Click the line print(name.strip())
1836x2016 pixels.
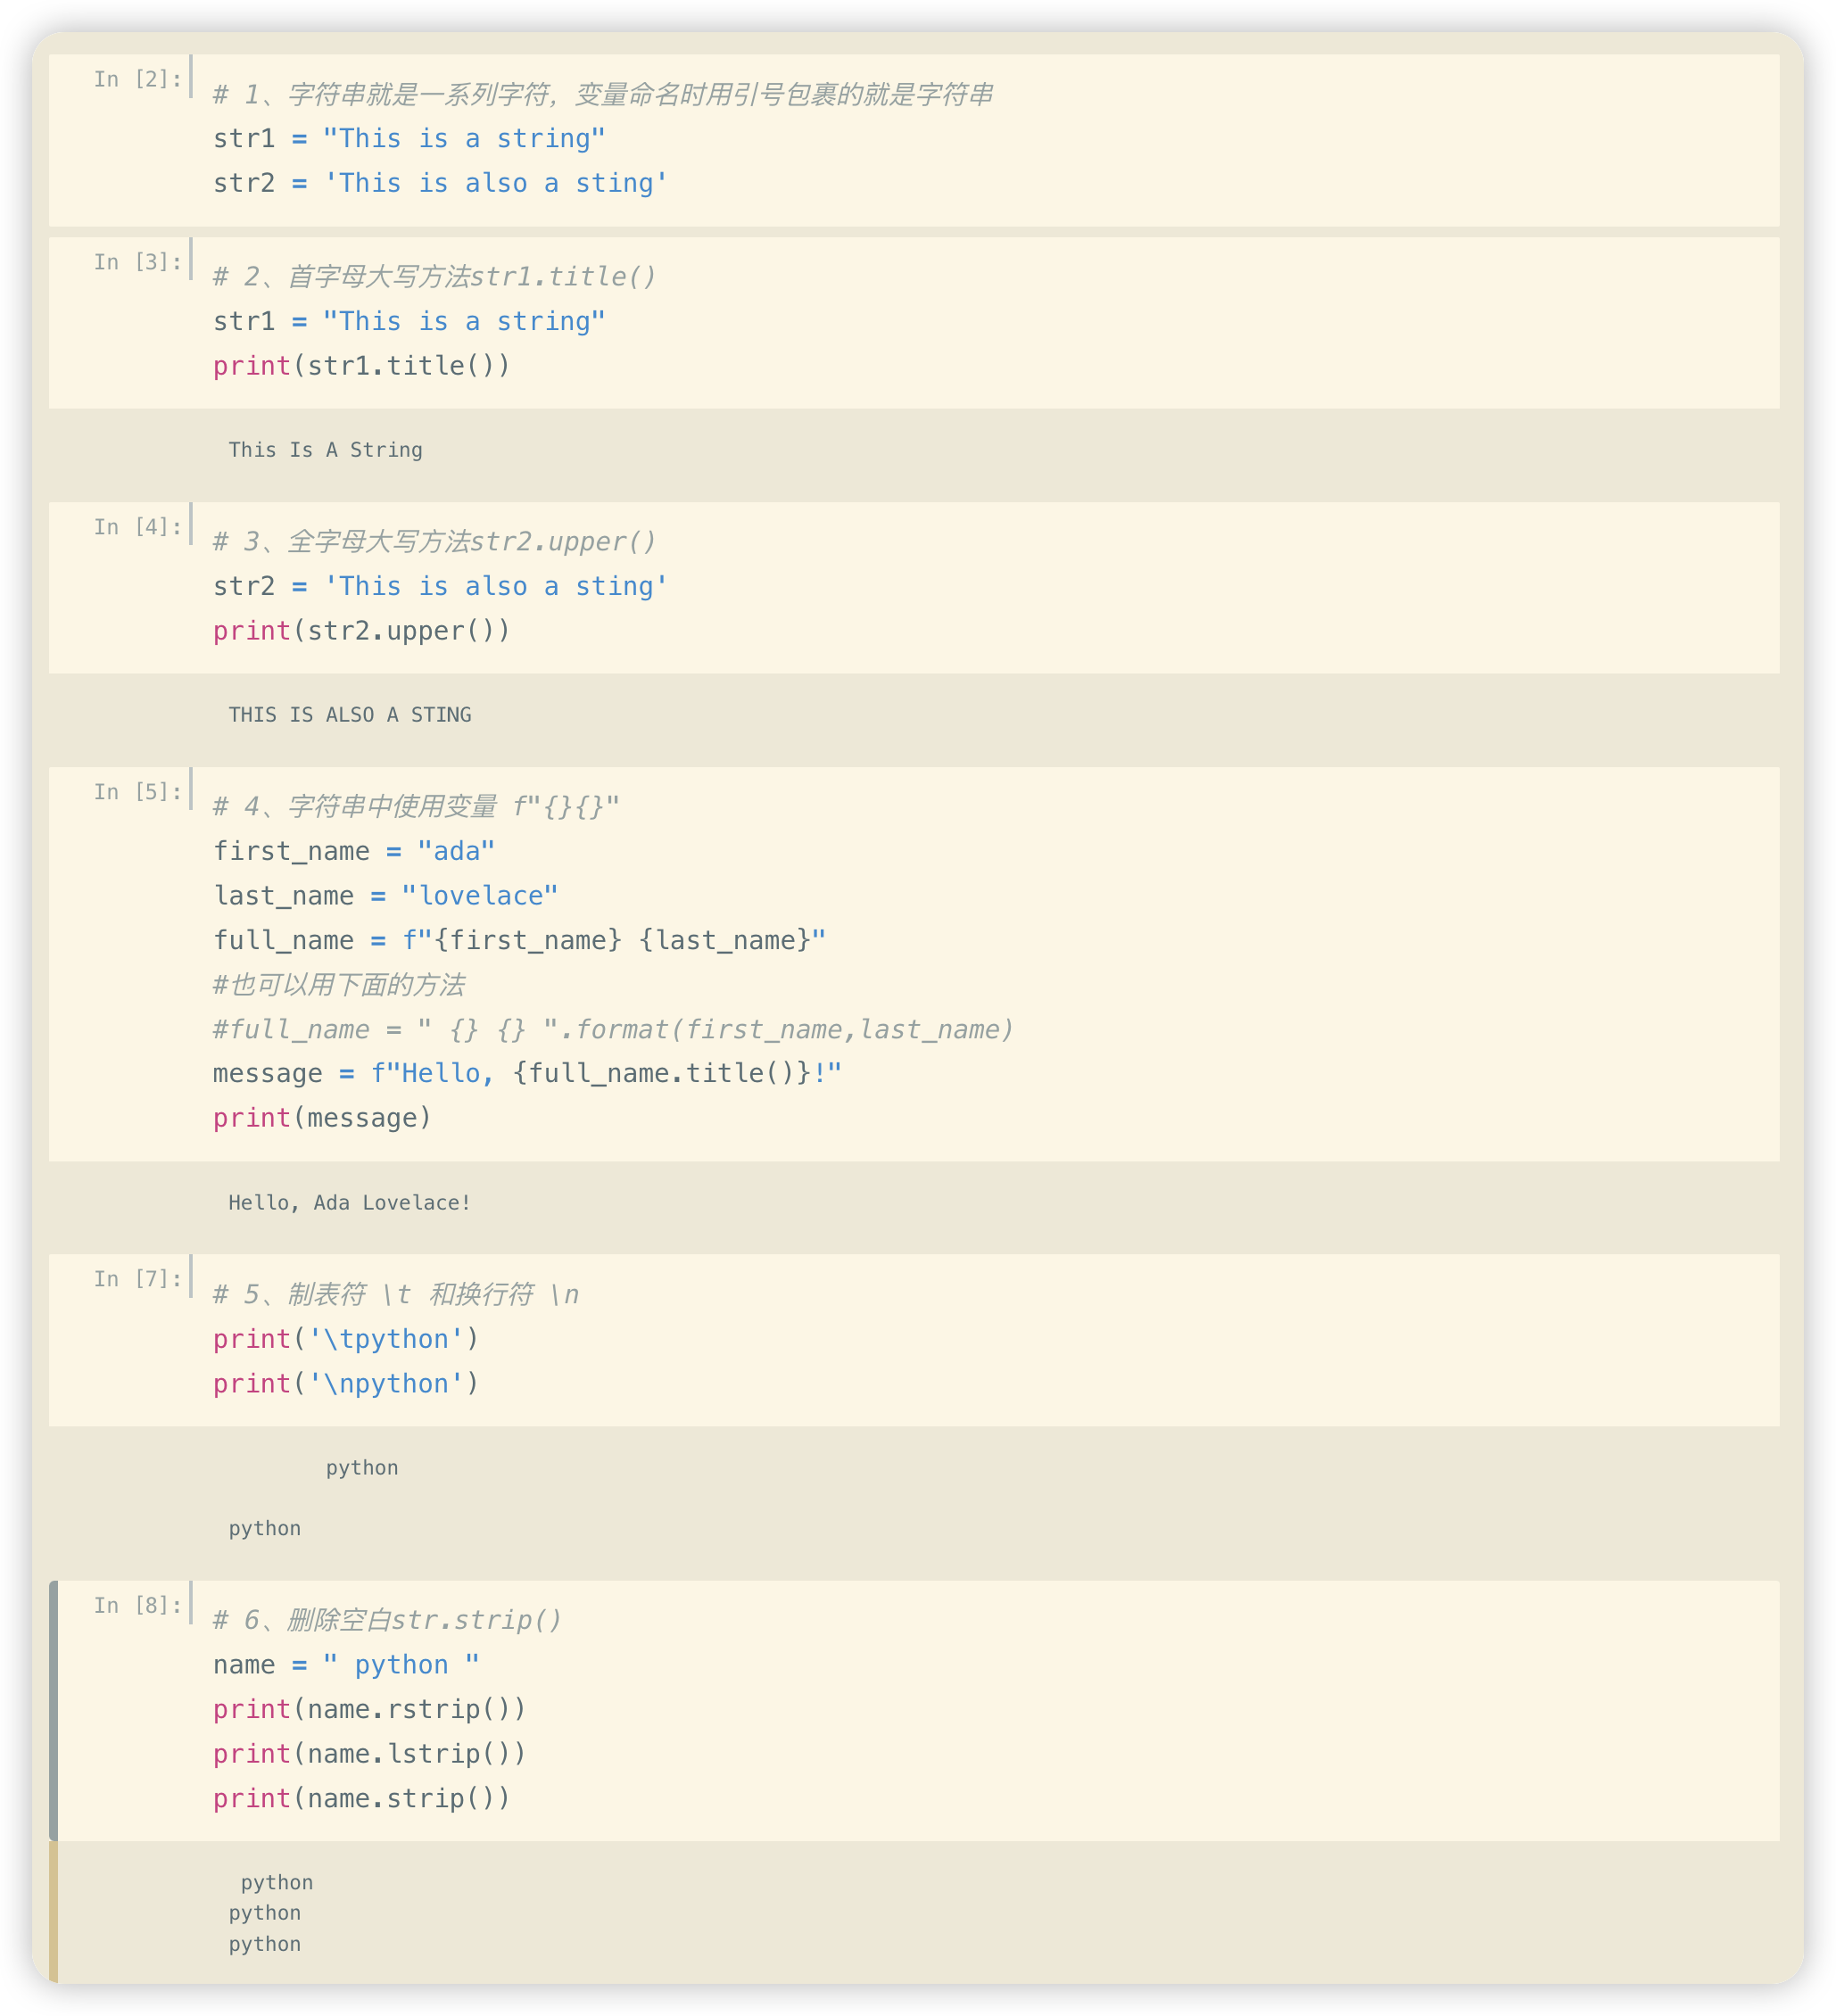point(361,1798)
